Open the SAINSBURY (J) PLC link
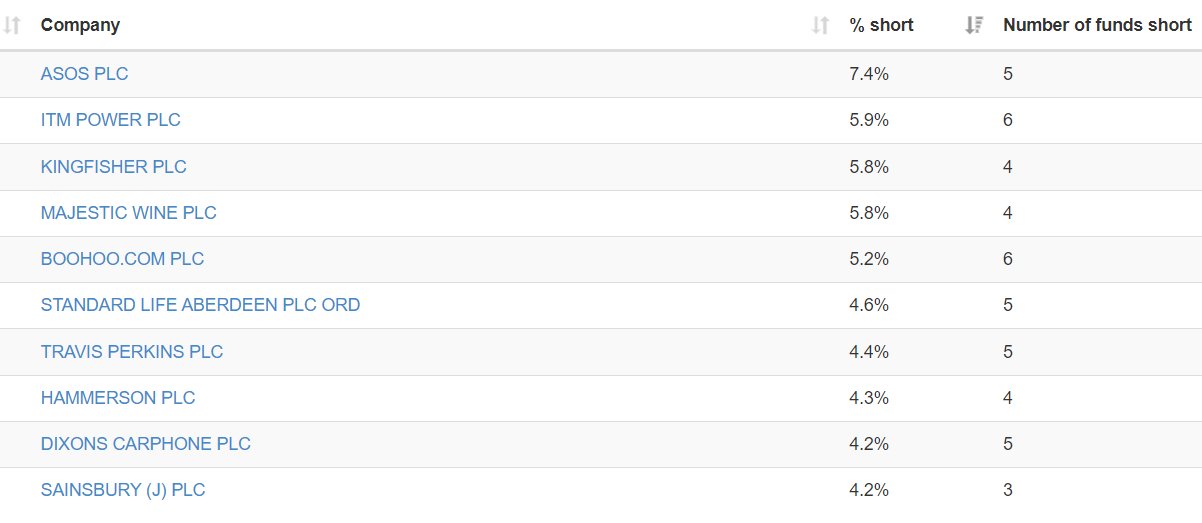Image resolution: width=1202 pixels, height=523 pixels. [x=123, y=490]
